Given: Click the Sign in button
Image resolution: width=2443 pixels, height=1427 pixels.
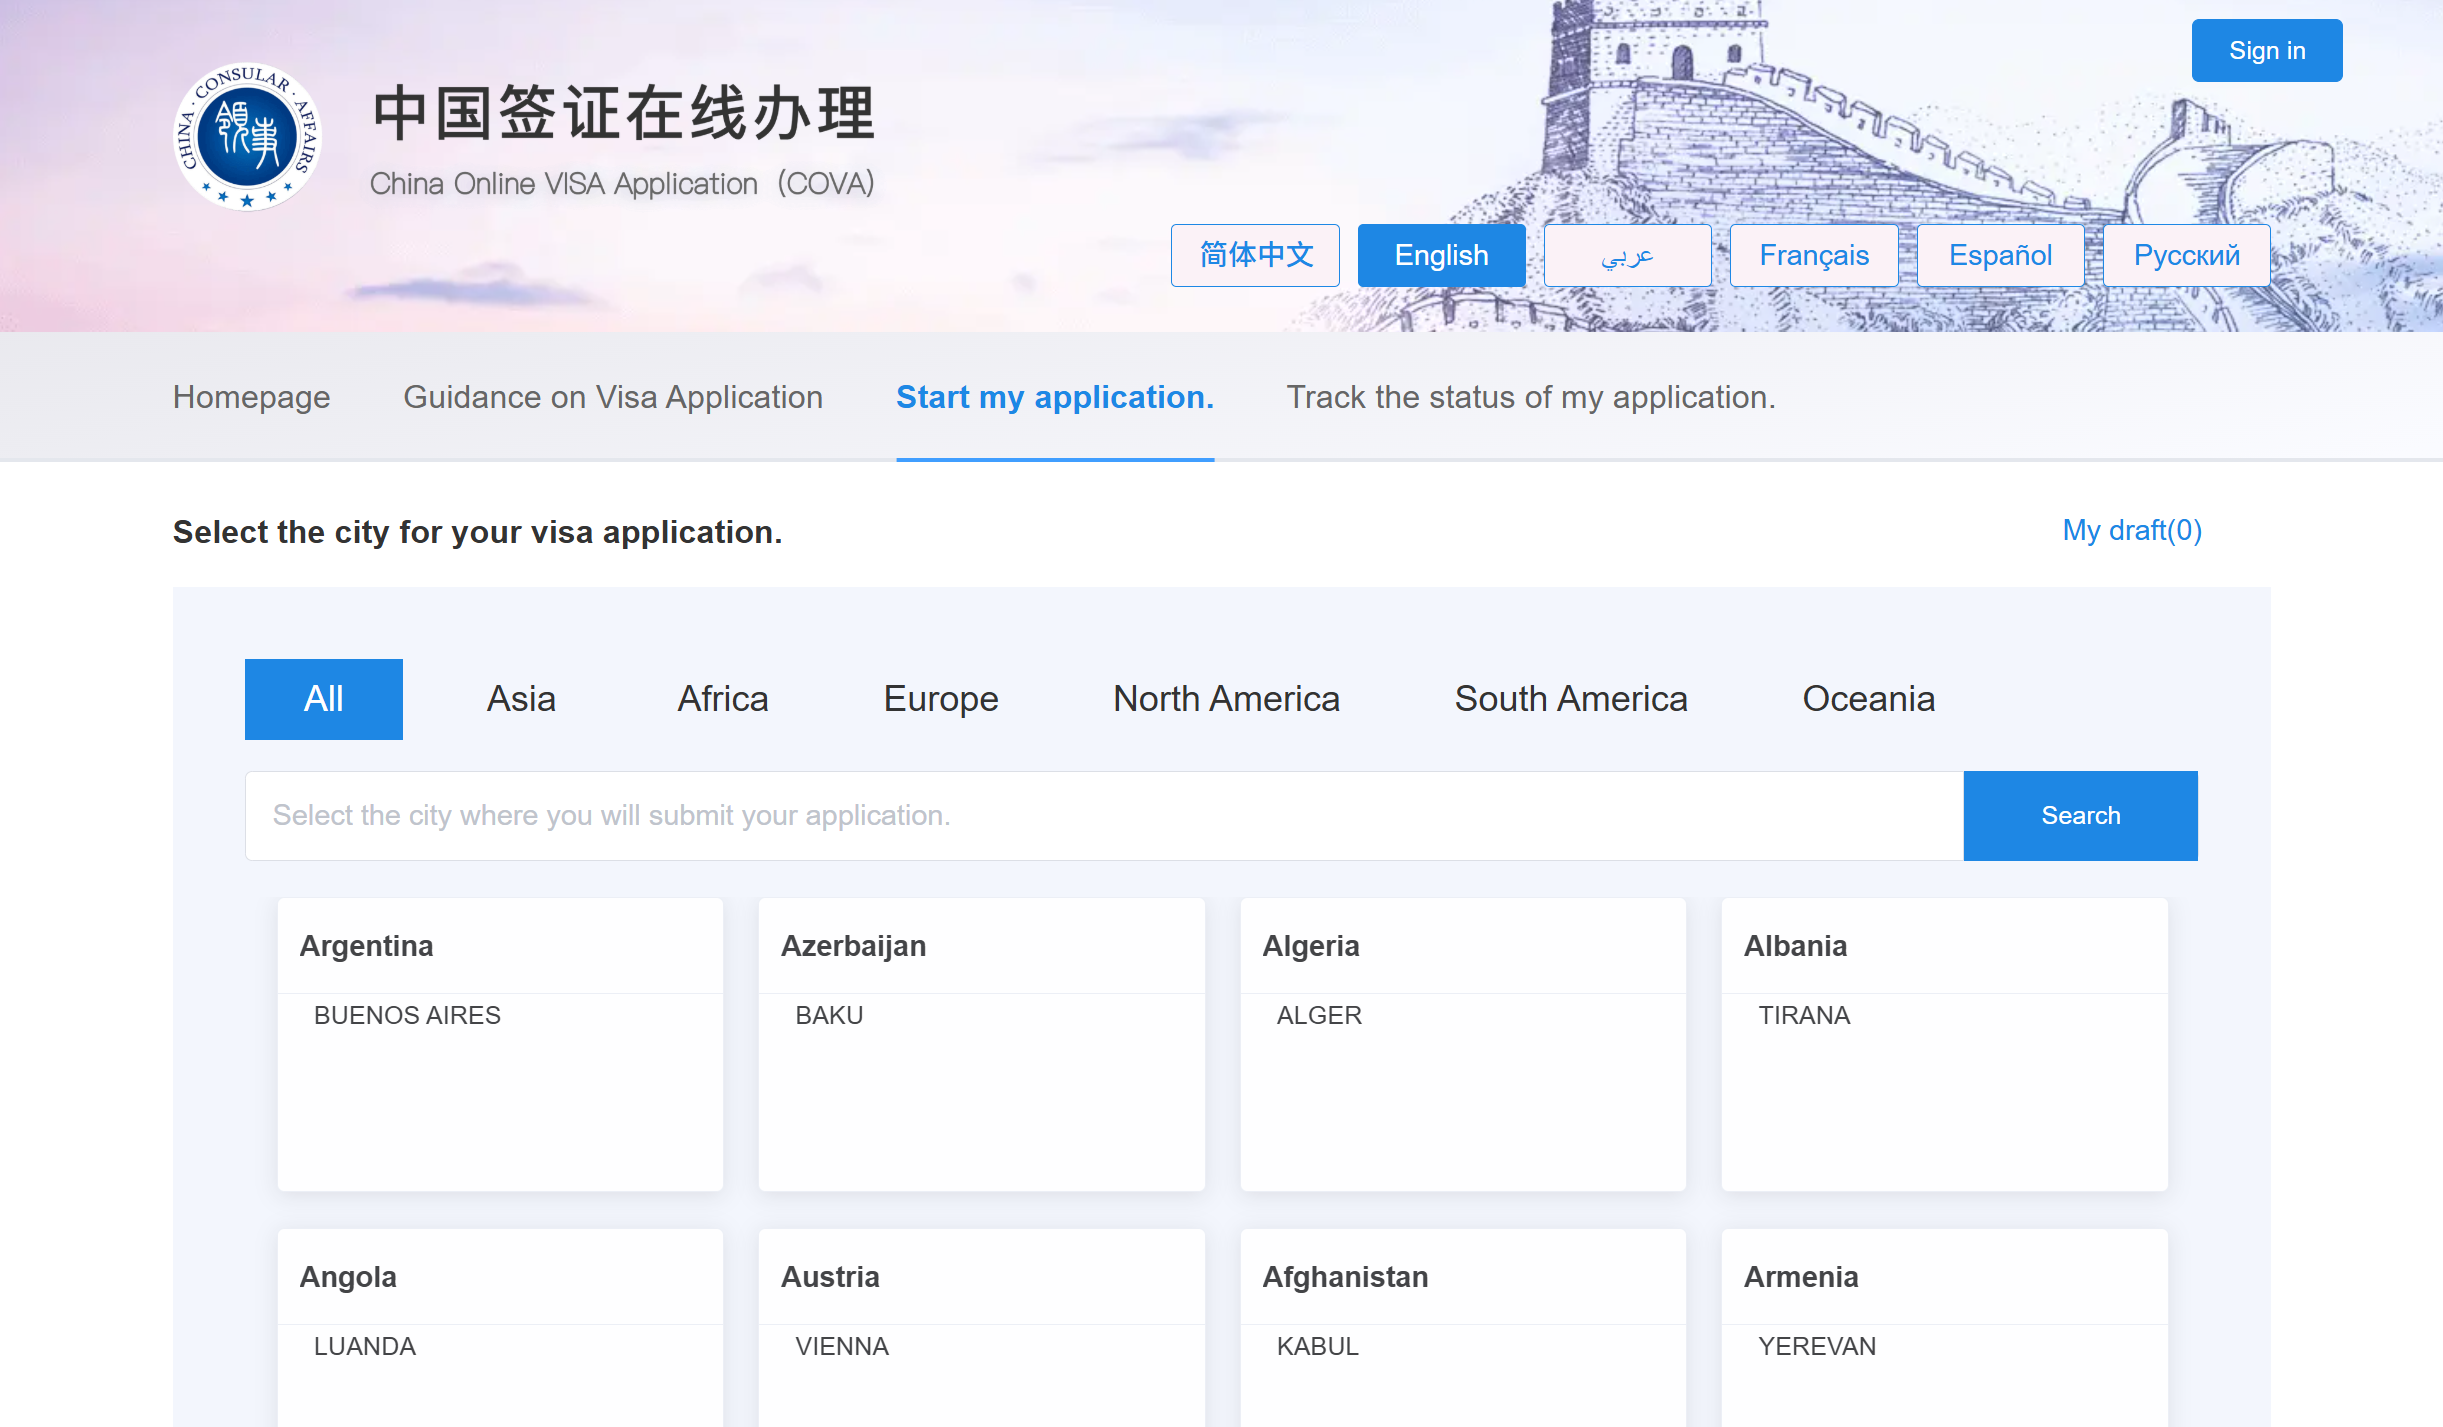Looking at the screenshot, I should pyautogui.click(x=2266, y=50).
